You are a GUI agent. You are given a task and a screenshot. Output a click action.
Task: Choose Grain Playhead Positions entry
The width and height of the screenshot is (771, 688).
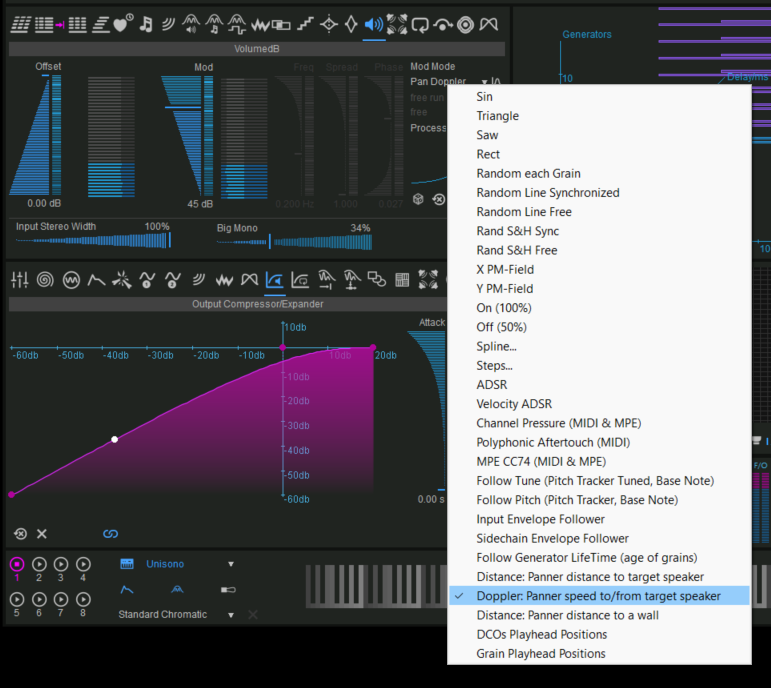pyautogui.click(x=599, y=653)
